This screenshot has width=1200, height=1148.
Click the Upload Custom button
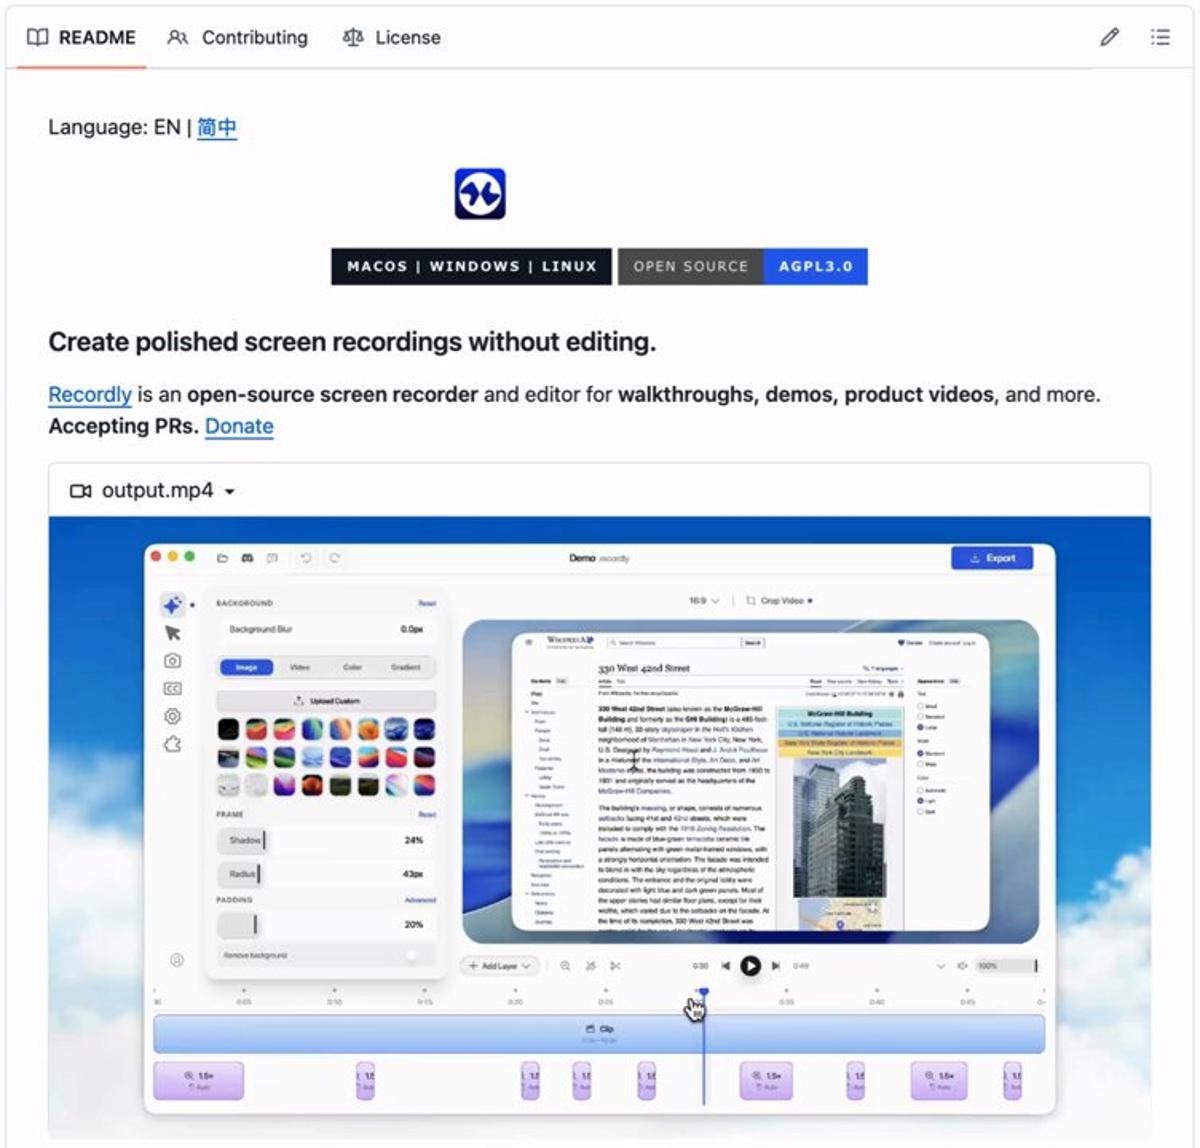(326, 701)
